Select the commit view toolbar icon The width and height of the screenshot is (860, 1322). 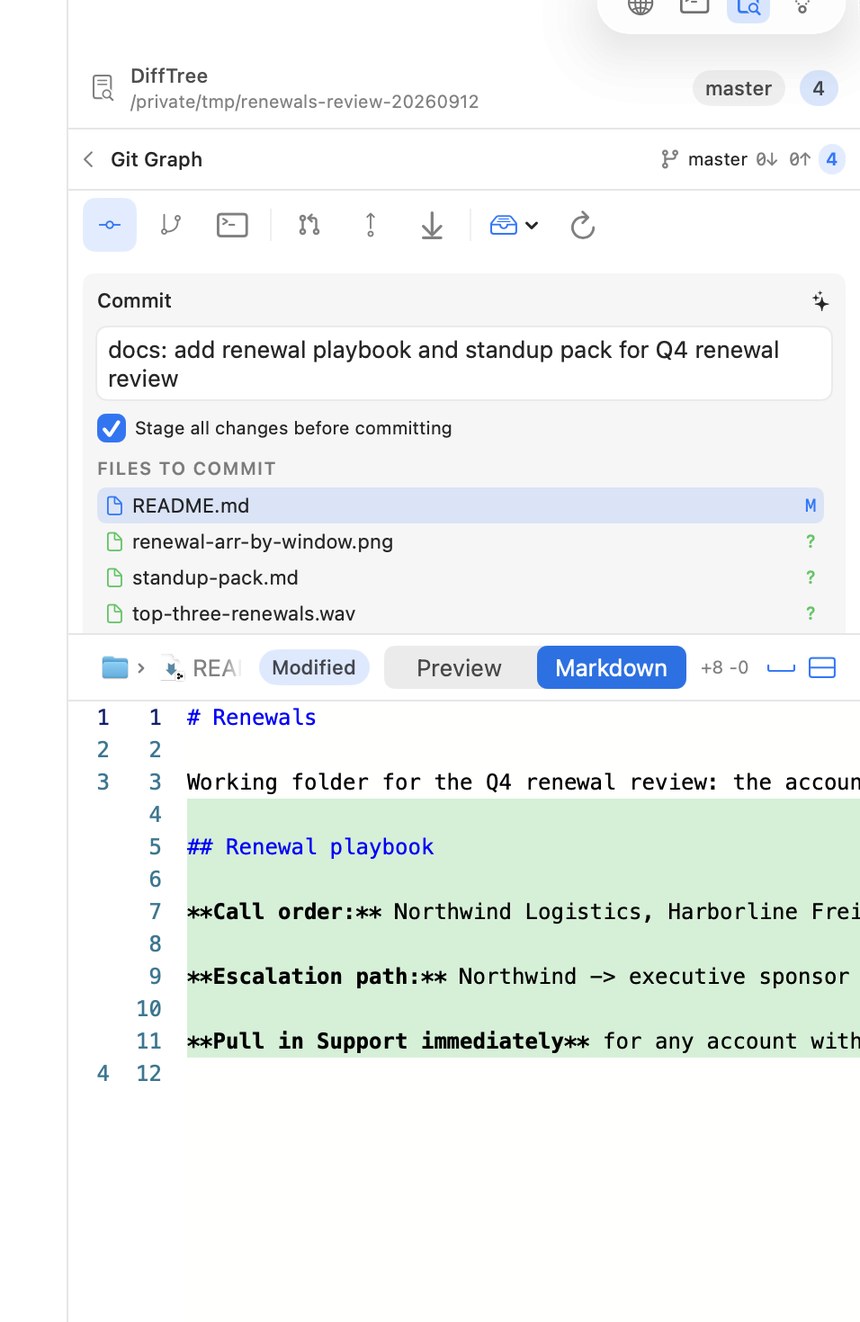point(110,225)
